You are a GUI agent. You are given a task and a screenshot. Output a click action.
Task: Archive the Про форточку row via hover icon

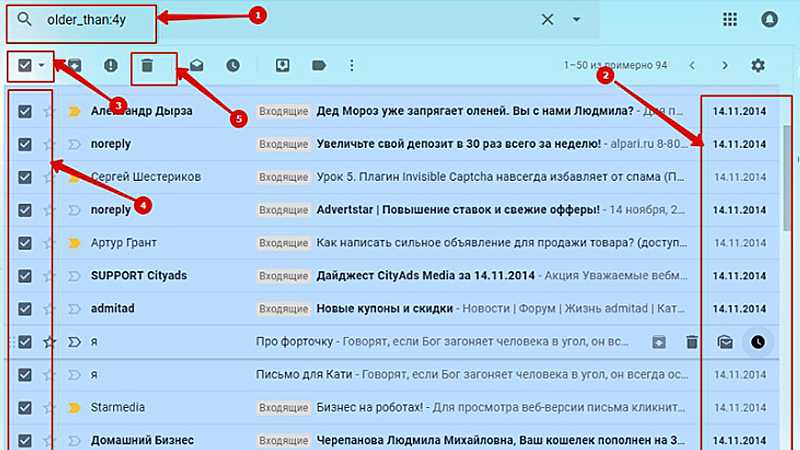pos(659,342)
